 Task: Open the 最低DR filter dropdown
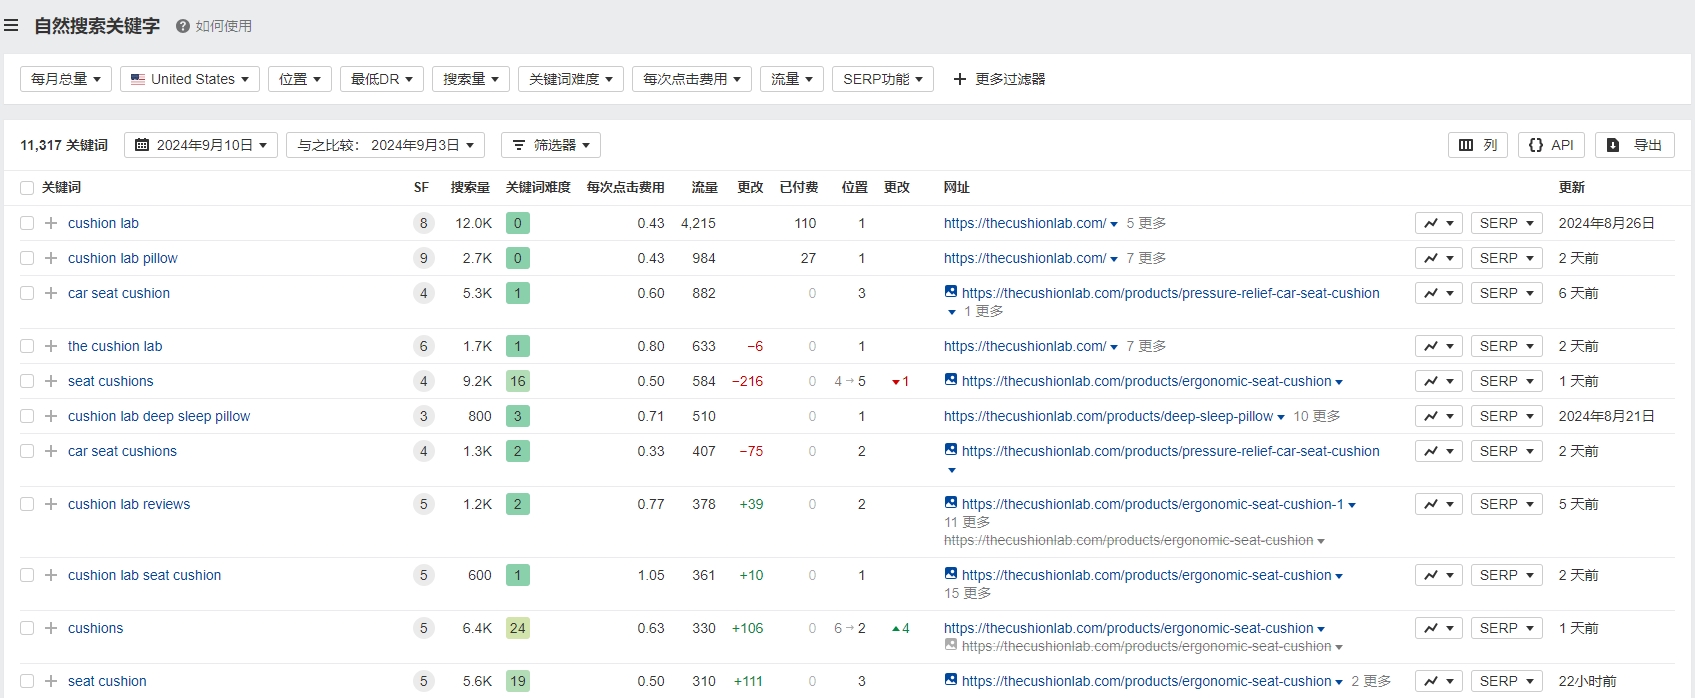coord(382,79)
